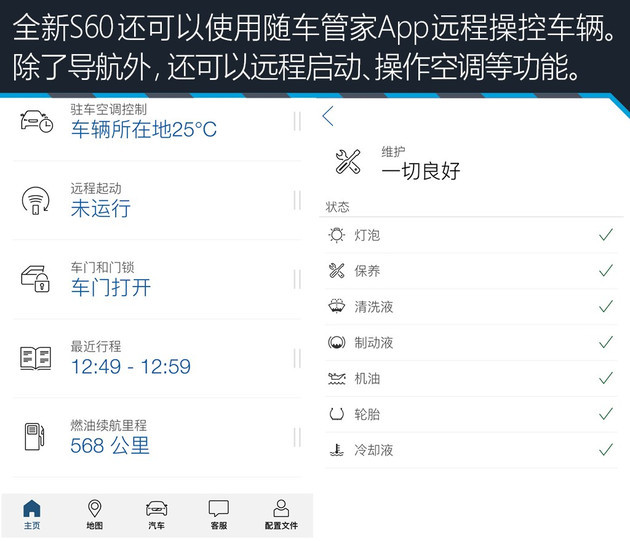
Task: Select the 冷却液 status label
Action: coord(373,450)
